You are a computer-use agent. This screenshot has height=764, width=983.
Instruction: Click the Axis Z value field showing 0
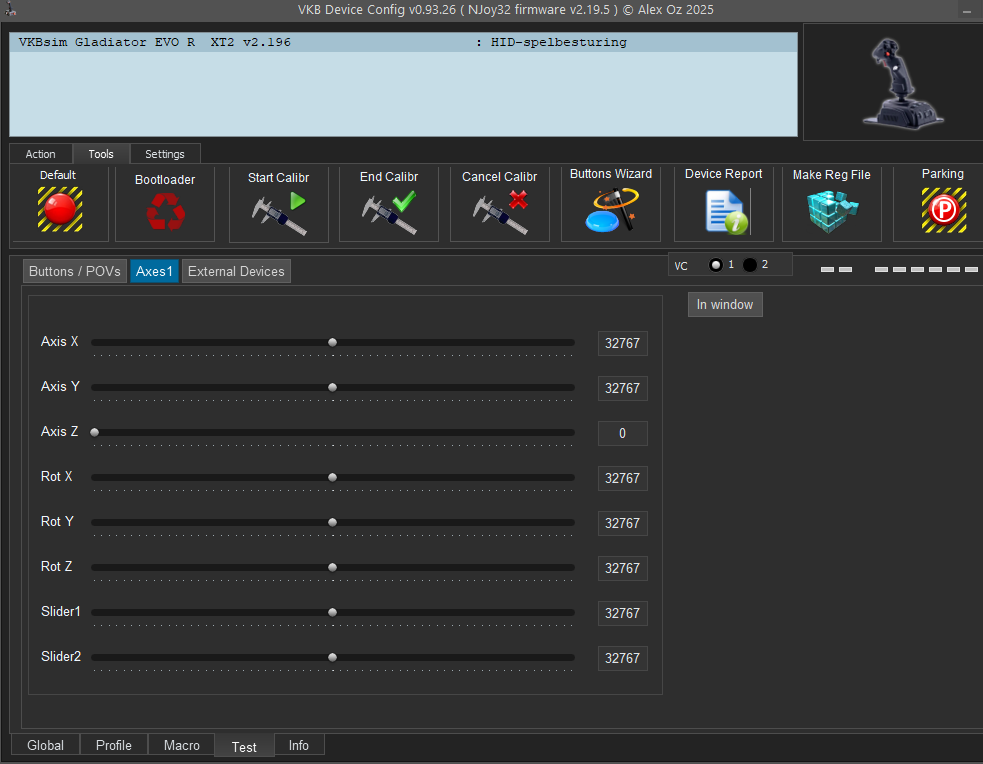tap(623, 434)
